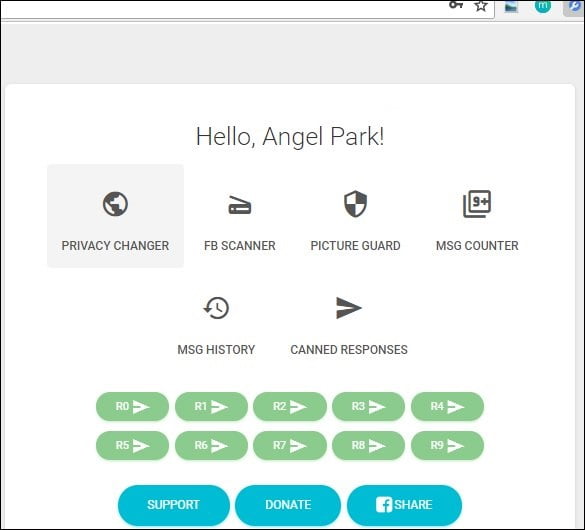Send canned response R2

[290, 406]
